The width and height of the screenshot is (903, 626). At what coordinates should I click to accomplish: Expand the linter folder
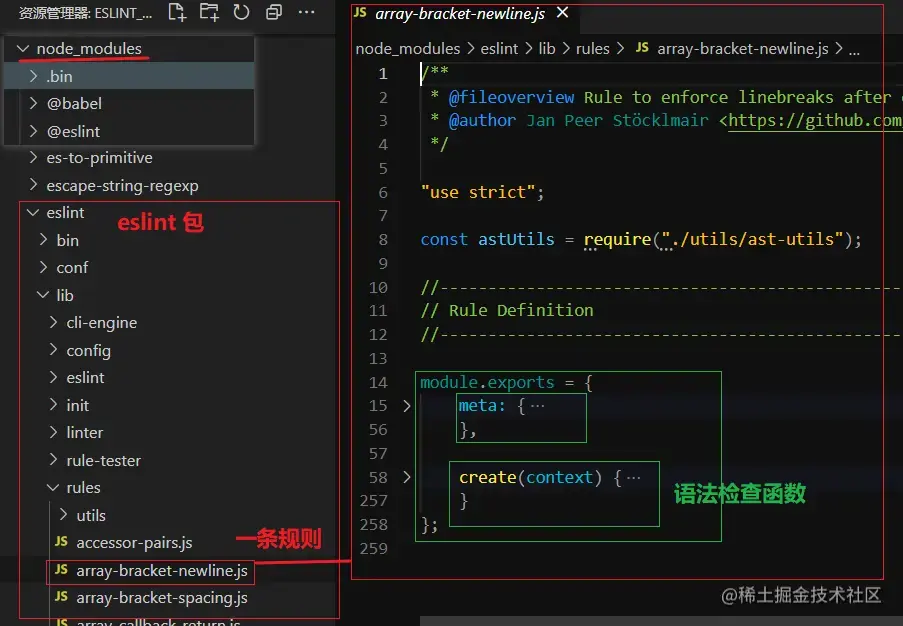click(x=54, y=432)
